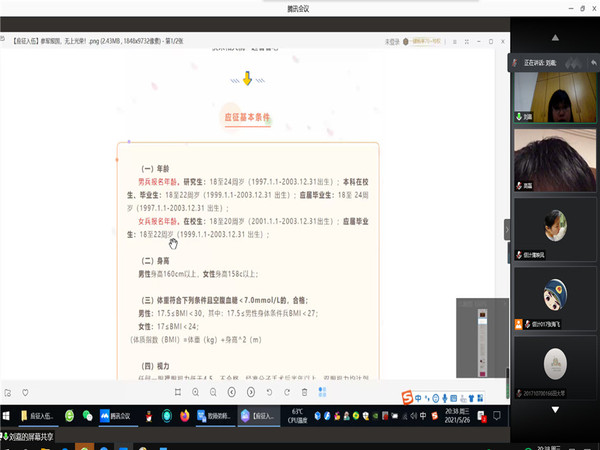The height and width of the screenshot is (450, 600).
Task: Click the volume speaker icon in system tray
Action: [x=413, y=416]
